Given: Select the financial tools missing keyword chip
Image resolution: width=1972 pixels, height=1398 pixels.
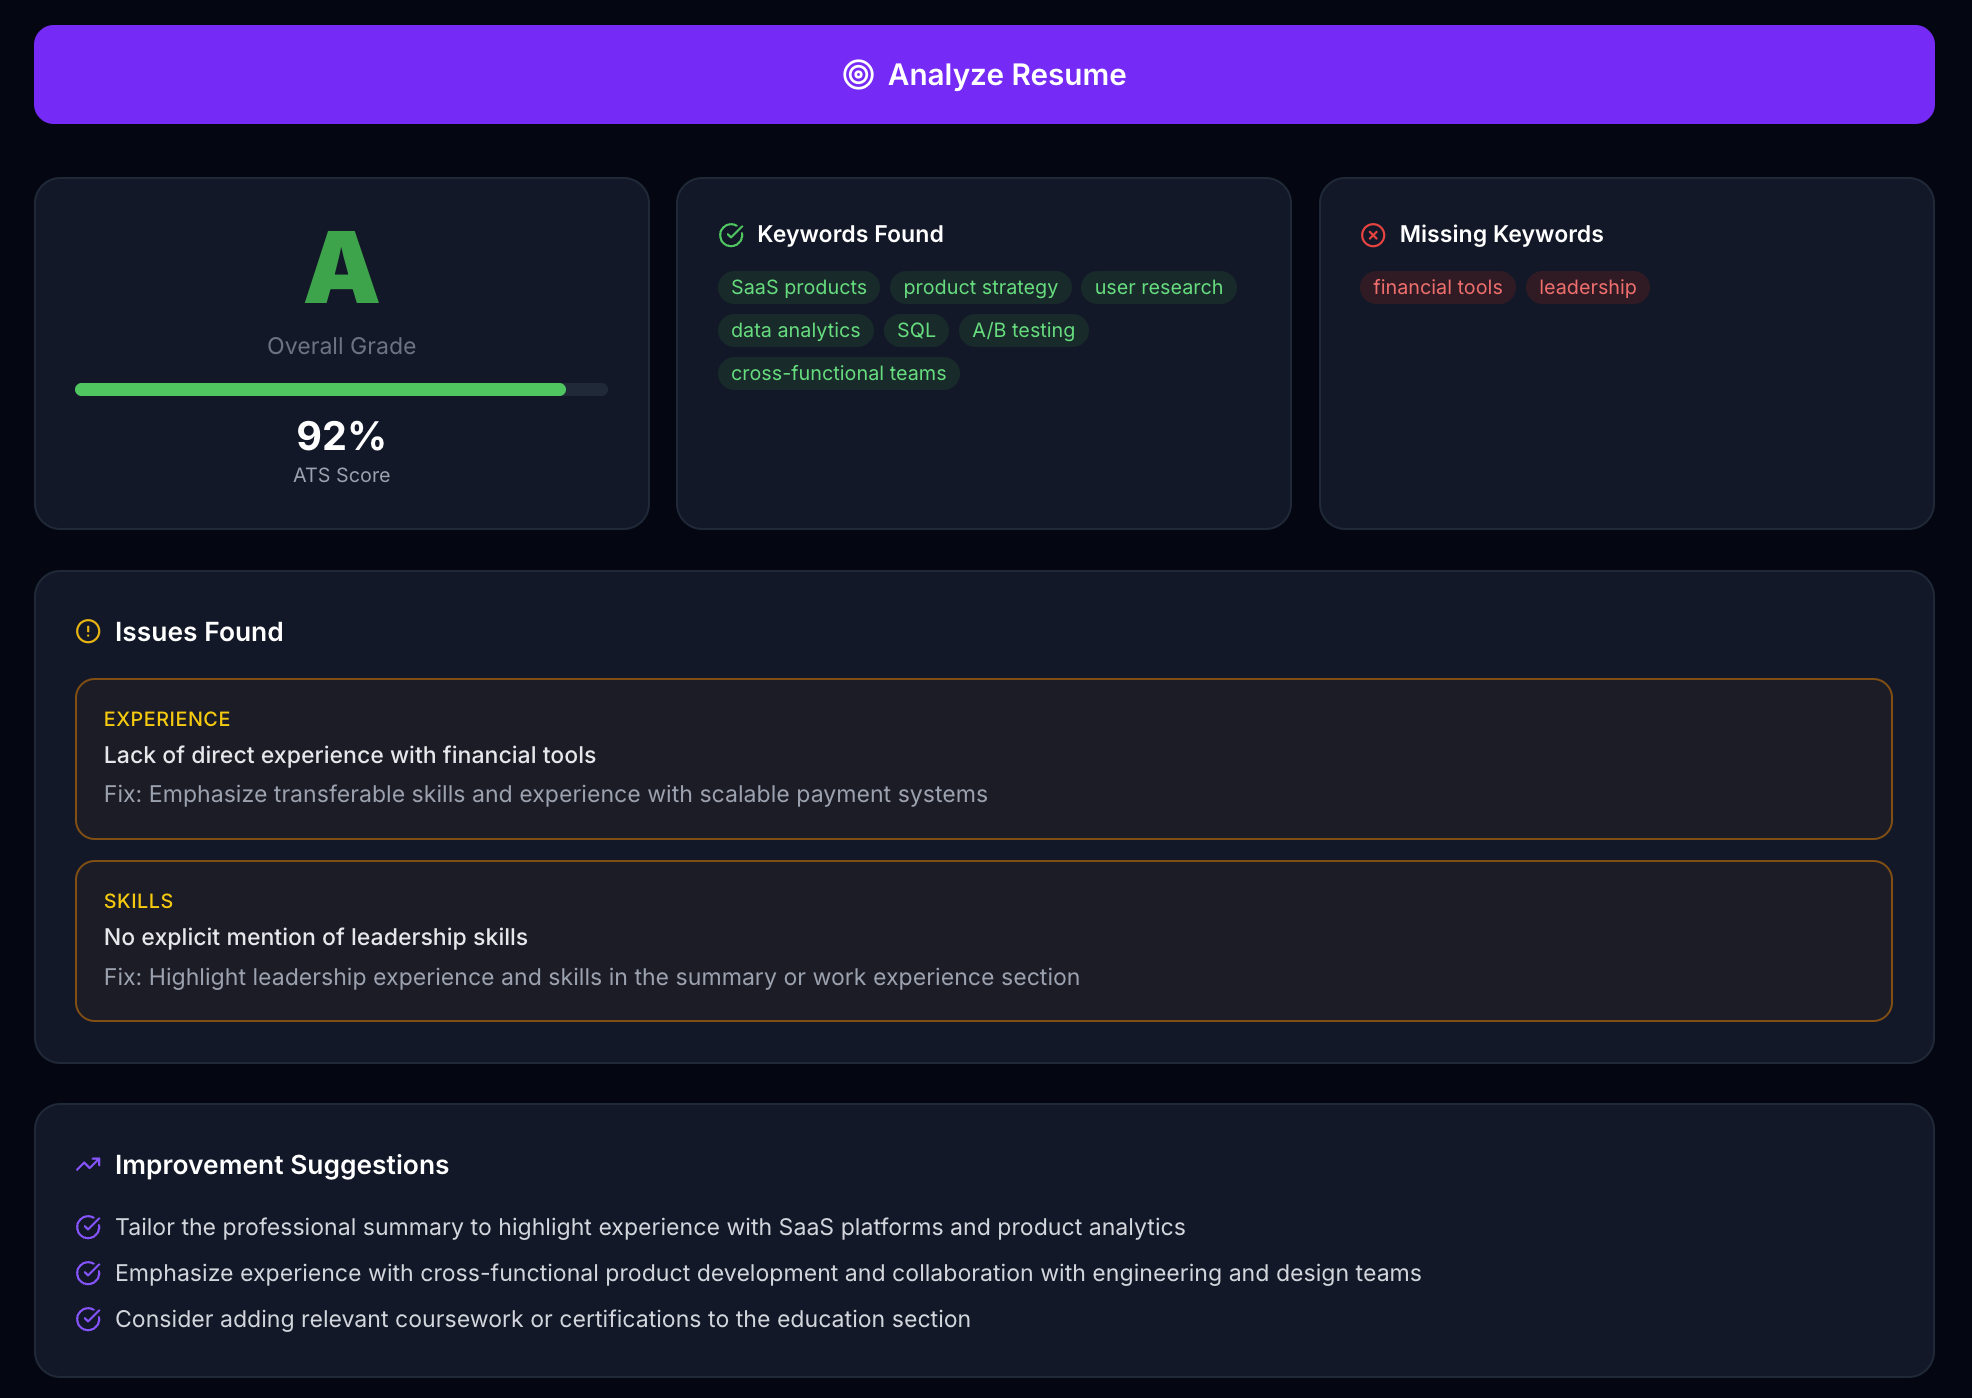Looking at the screenshot, I should (1437, 287).
